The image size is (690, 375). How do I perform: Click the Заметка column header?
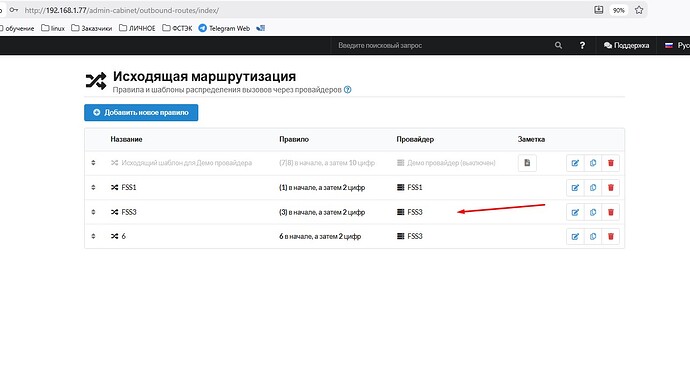click(x=531, y=139)
